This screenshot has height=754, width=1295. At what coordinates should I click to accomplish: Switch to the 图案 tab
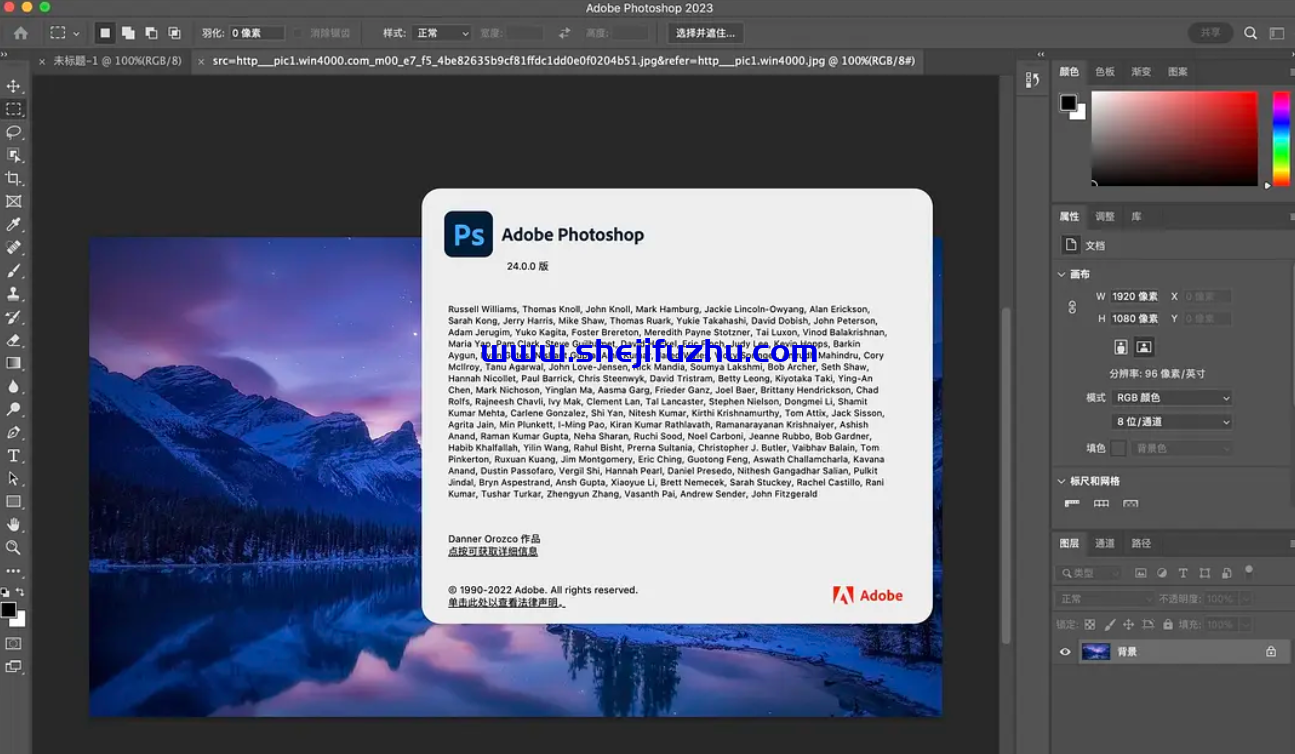[x=1178, y=72]
